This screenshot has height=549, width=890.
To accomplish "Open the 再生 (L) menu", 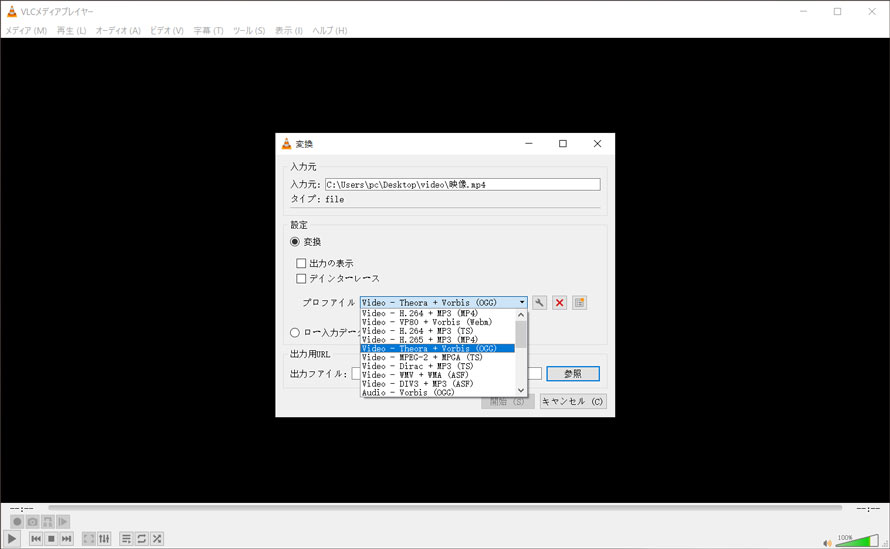I will click(72, 30).
